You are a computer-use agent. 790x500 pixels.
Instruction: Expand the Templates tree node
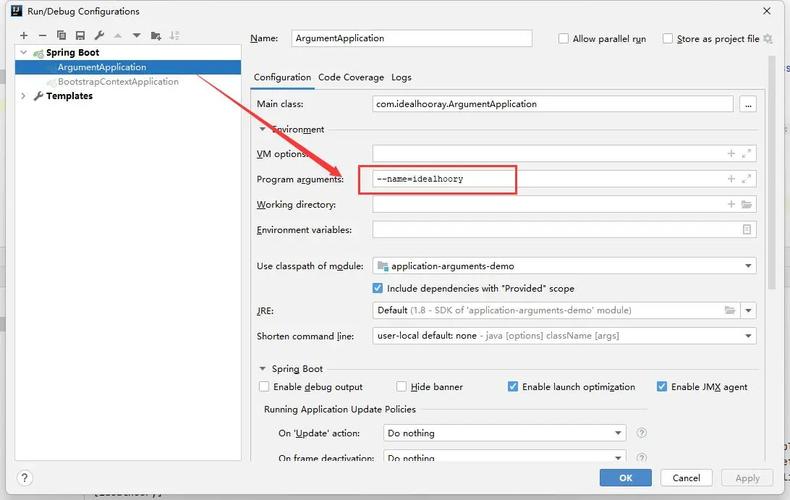(23, 96)
